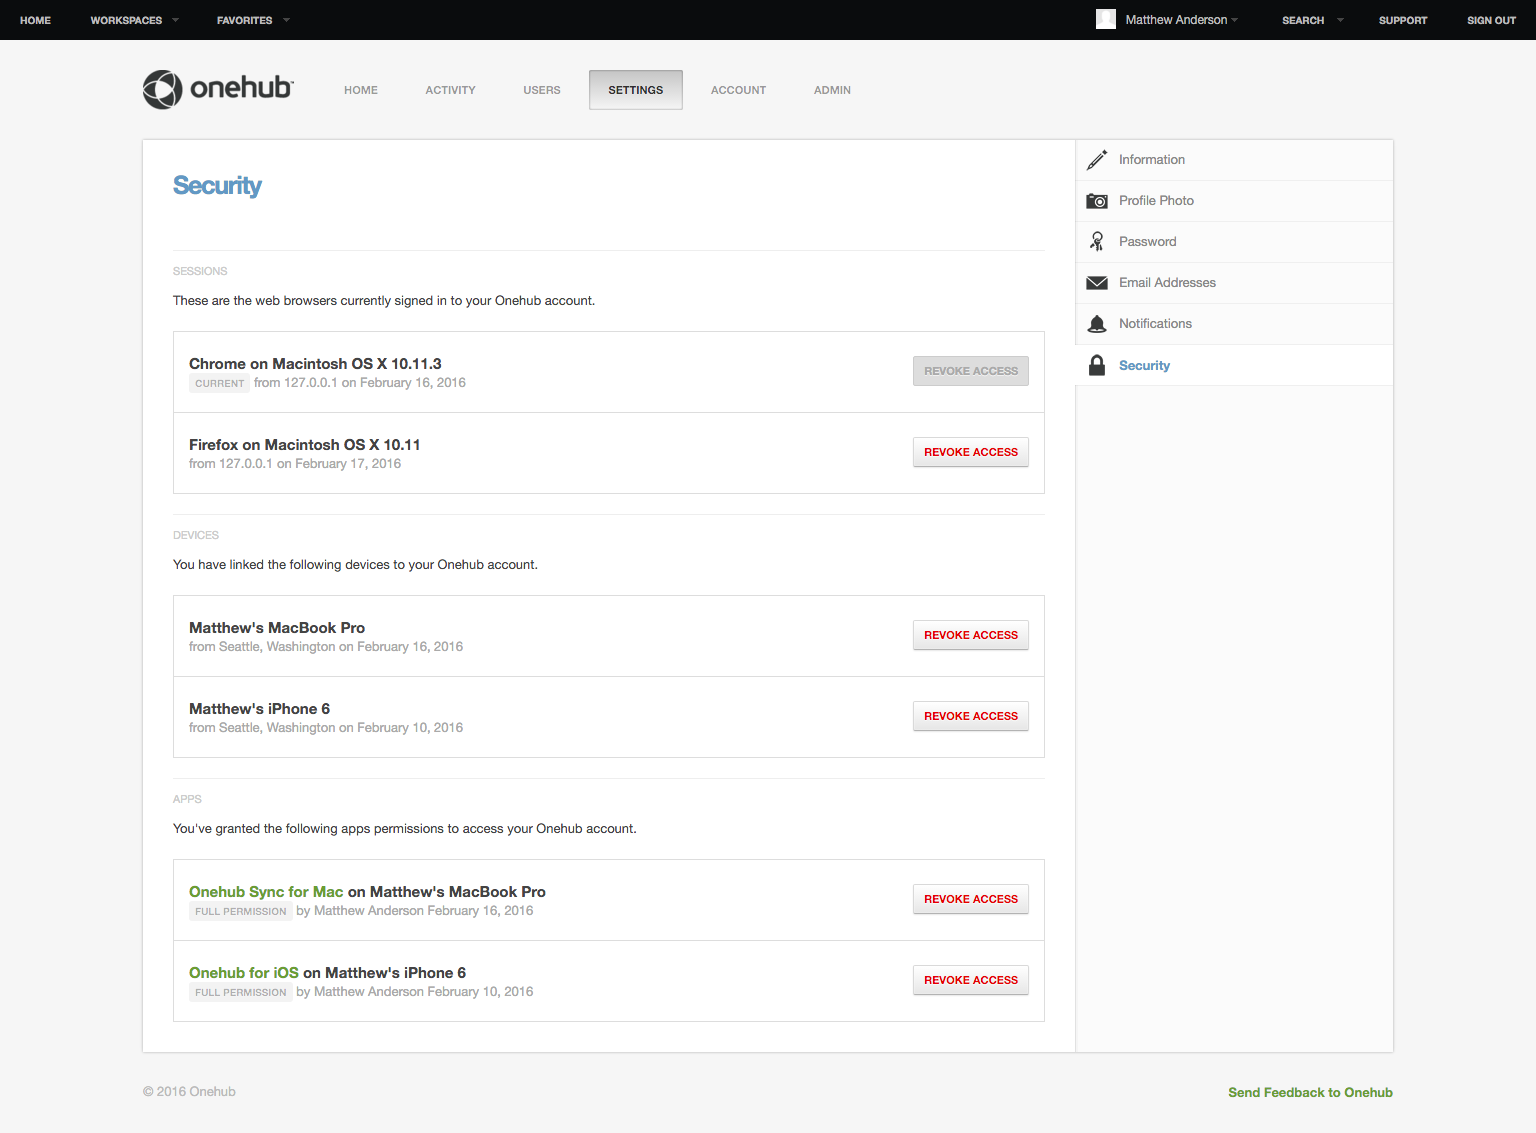
Task: Open the Onehub Sync for Mac link
Action: [x=266, y=892]
